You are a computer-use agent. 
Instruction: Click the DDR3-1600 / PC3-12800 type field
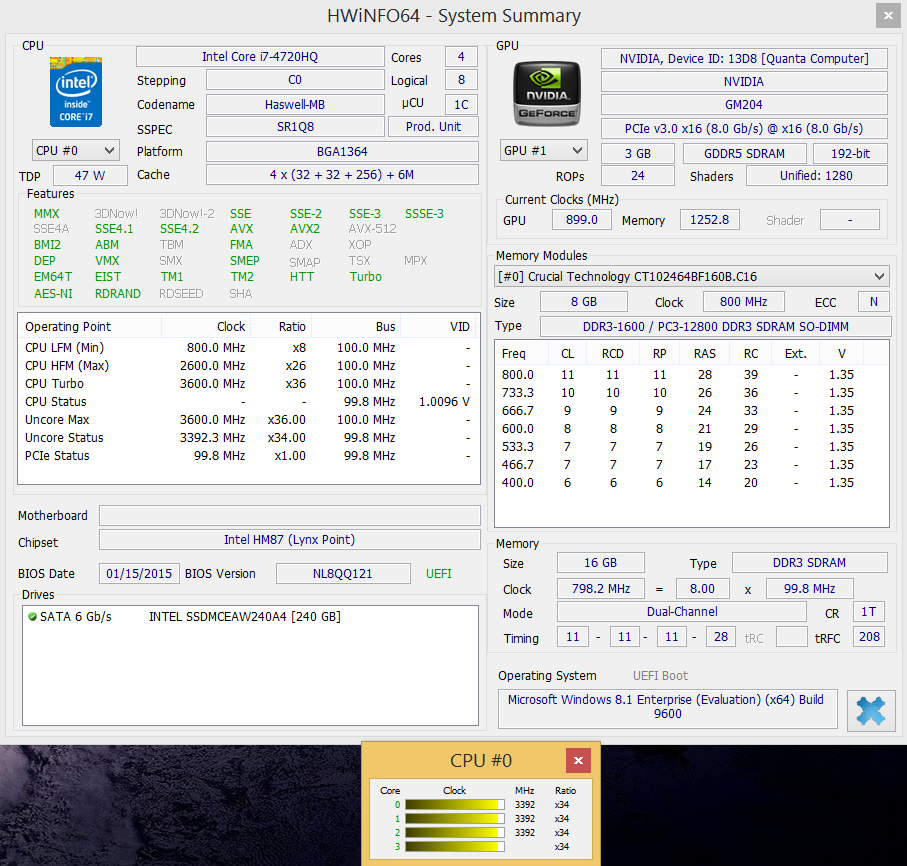(716, 327)
